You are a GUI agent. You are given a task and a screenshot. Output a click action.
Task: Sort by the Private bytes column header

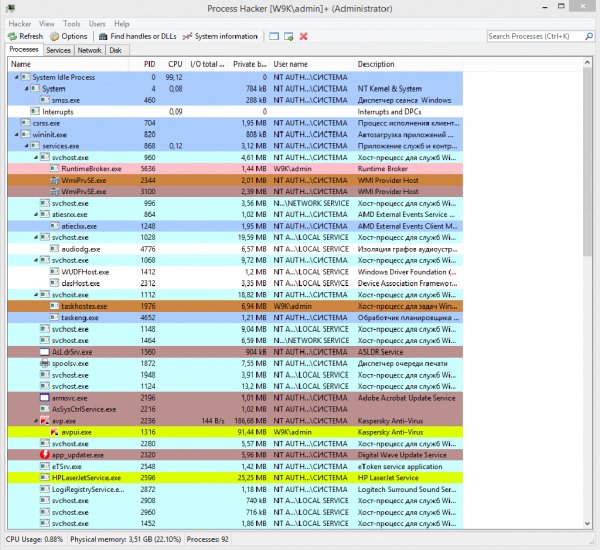coord(249,64)
